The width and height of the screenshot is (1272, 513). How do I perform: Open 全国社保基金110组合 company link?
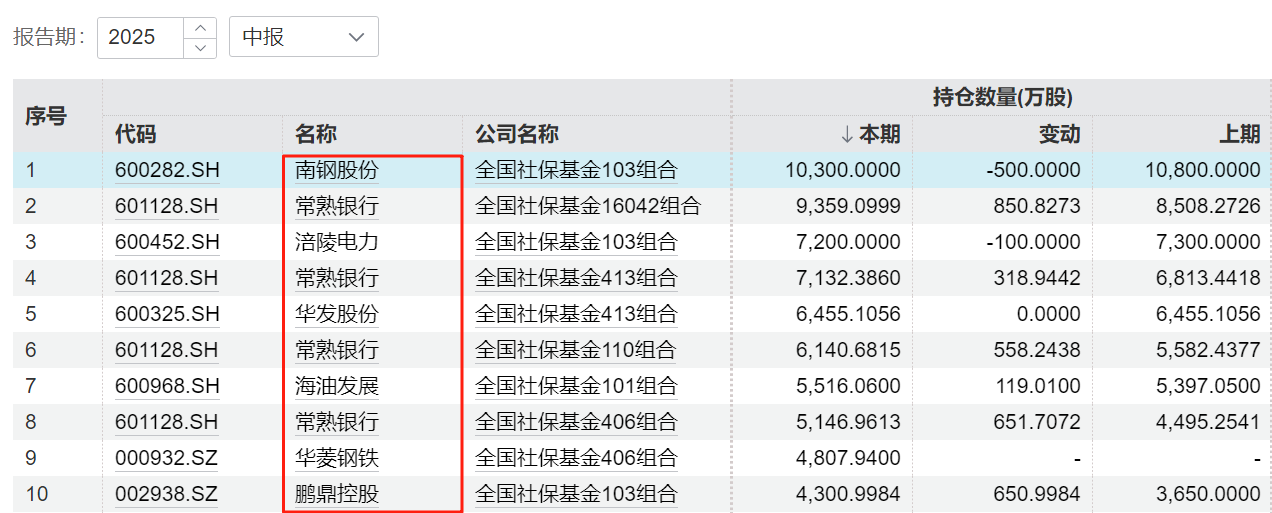576,350
